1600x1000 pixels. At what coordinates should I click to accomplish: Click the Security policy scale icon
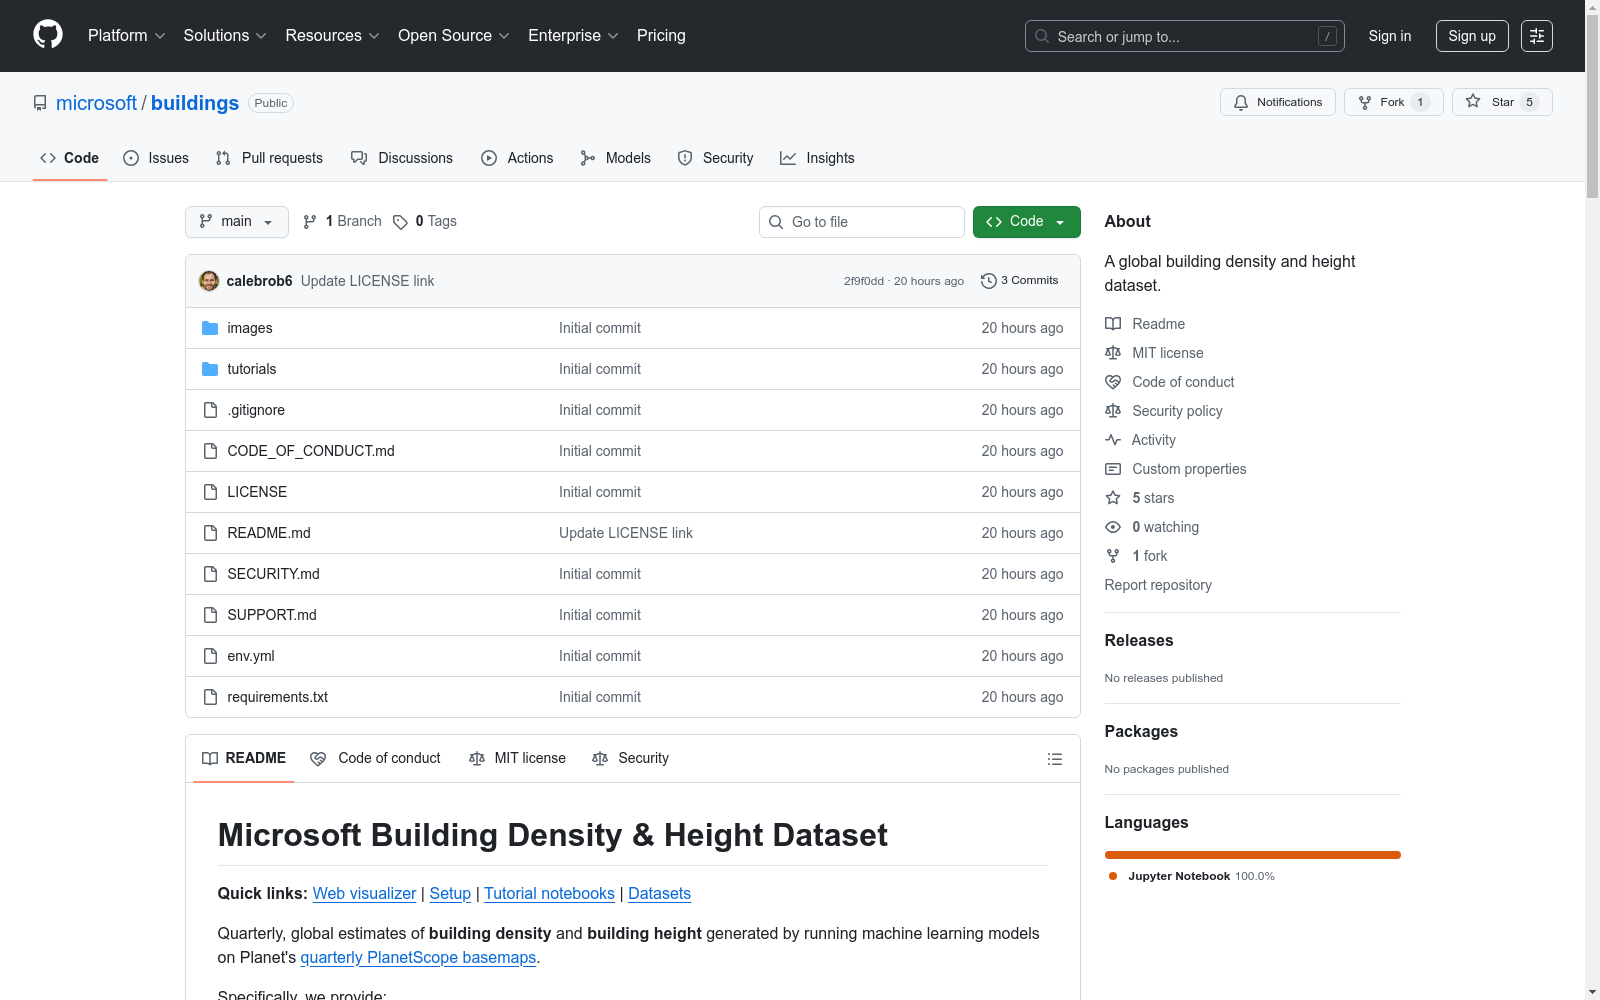tap(1113, 411)
